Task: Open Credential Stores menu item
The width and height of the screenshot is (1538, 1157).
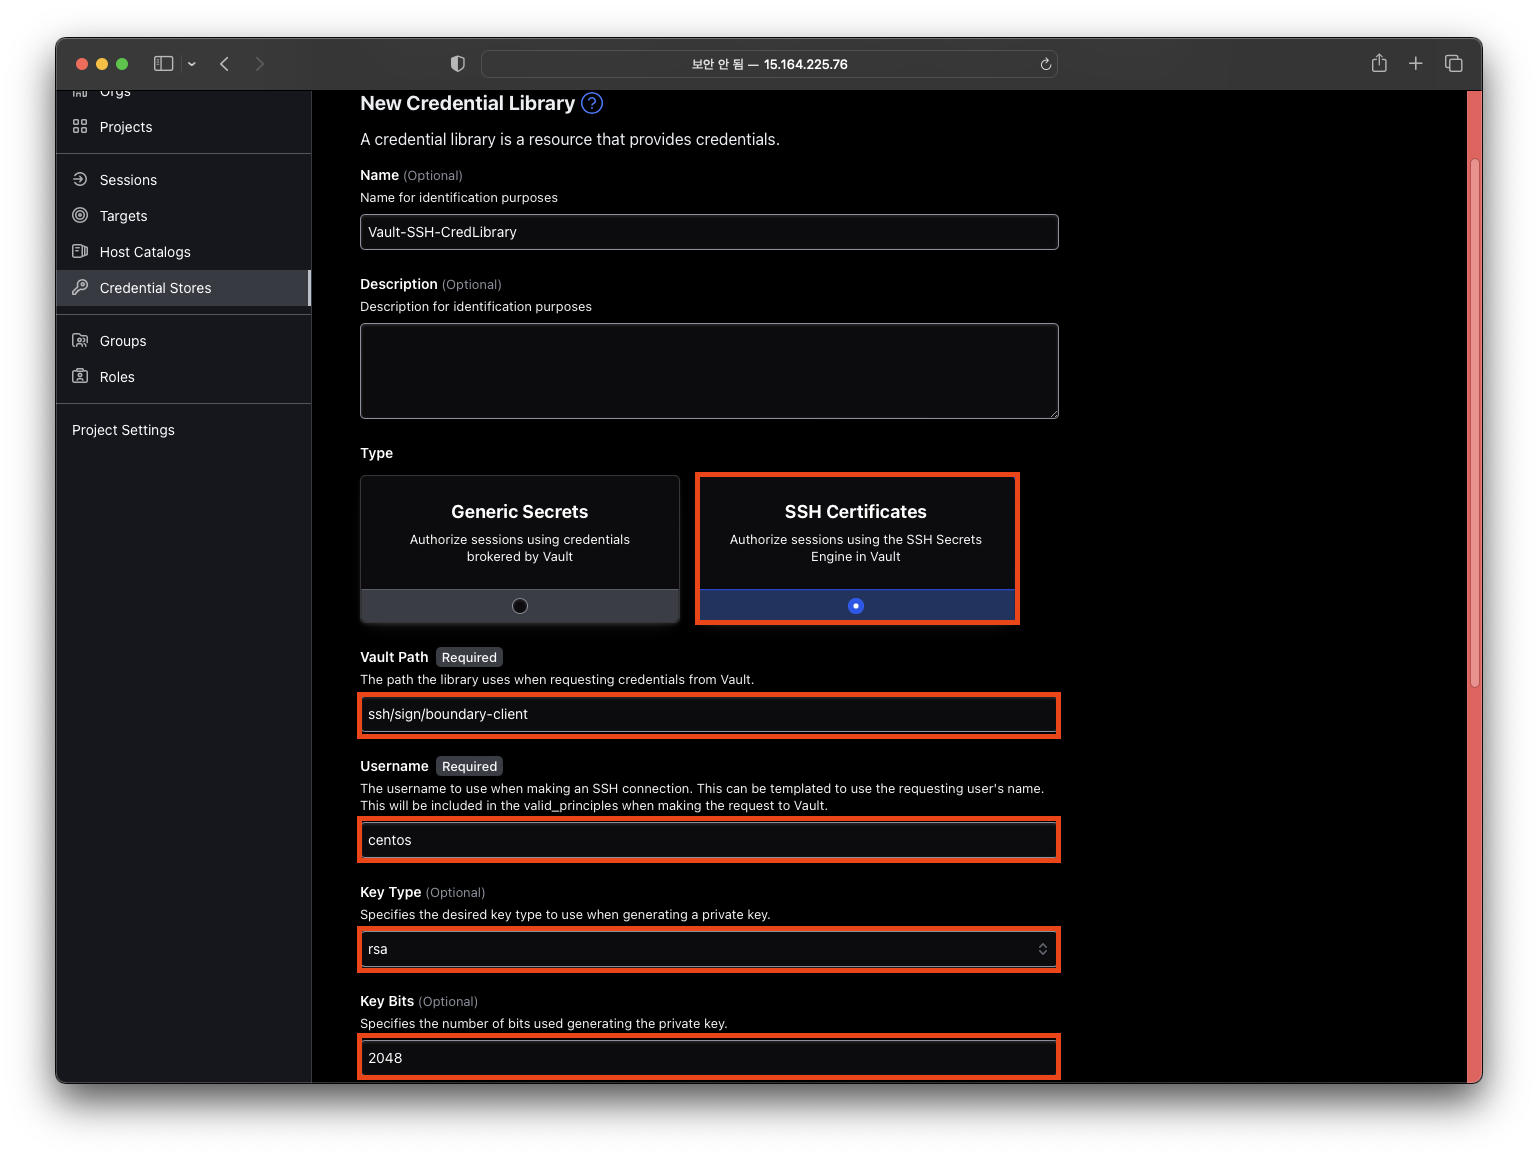Action: click(x=183, y=288)
